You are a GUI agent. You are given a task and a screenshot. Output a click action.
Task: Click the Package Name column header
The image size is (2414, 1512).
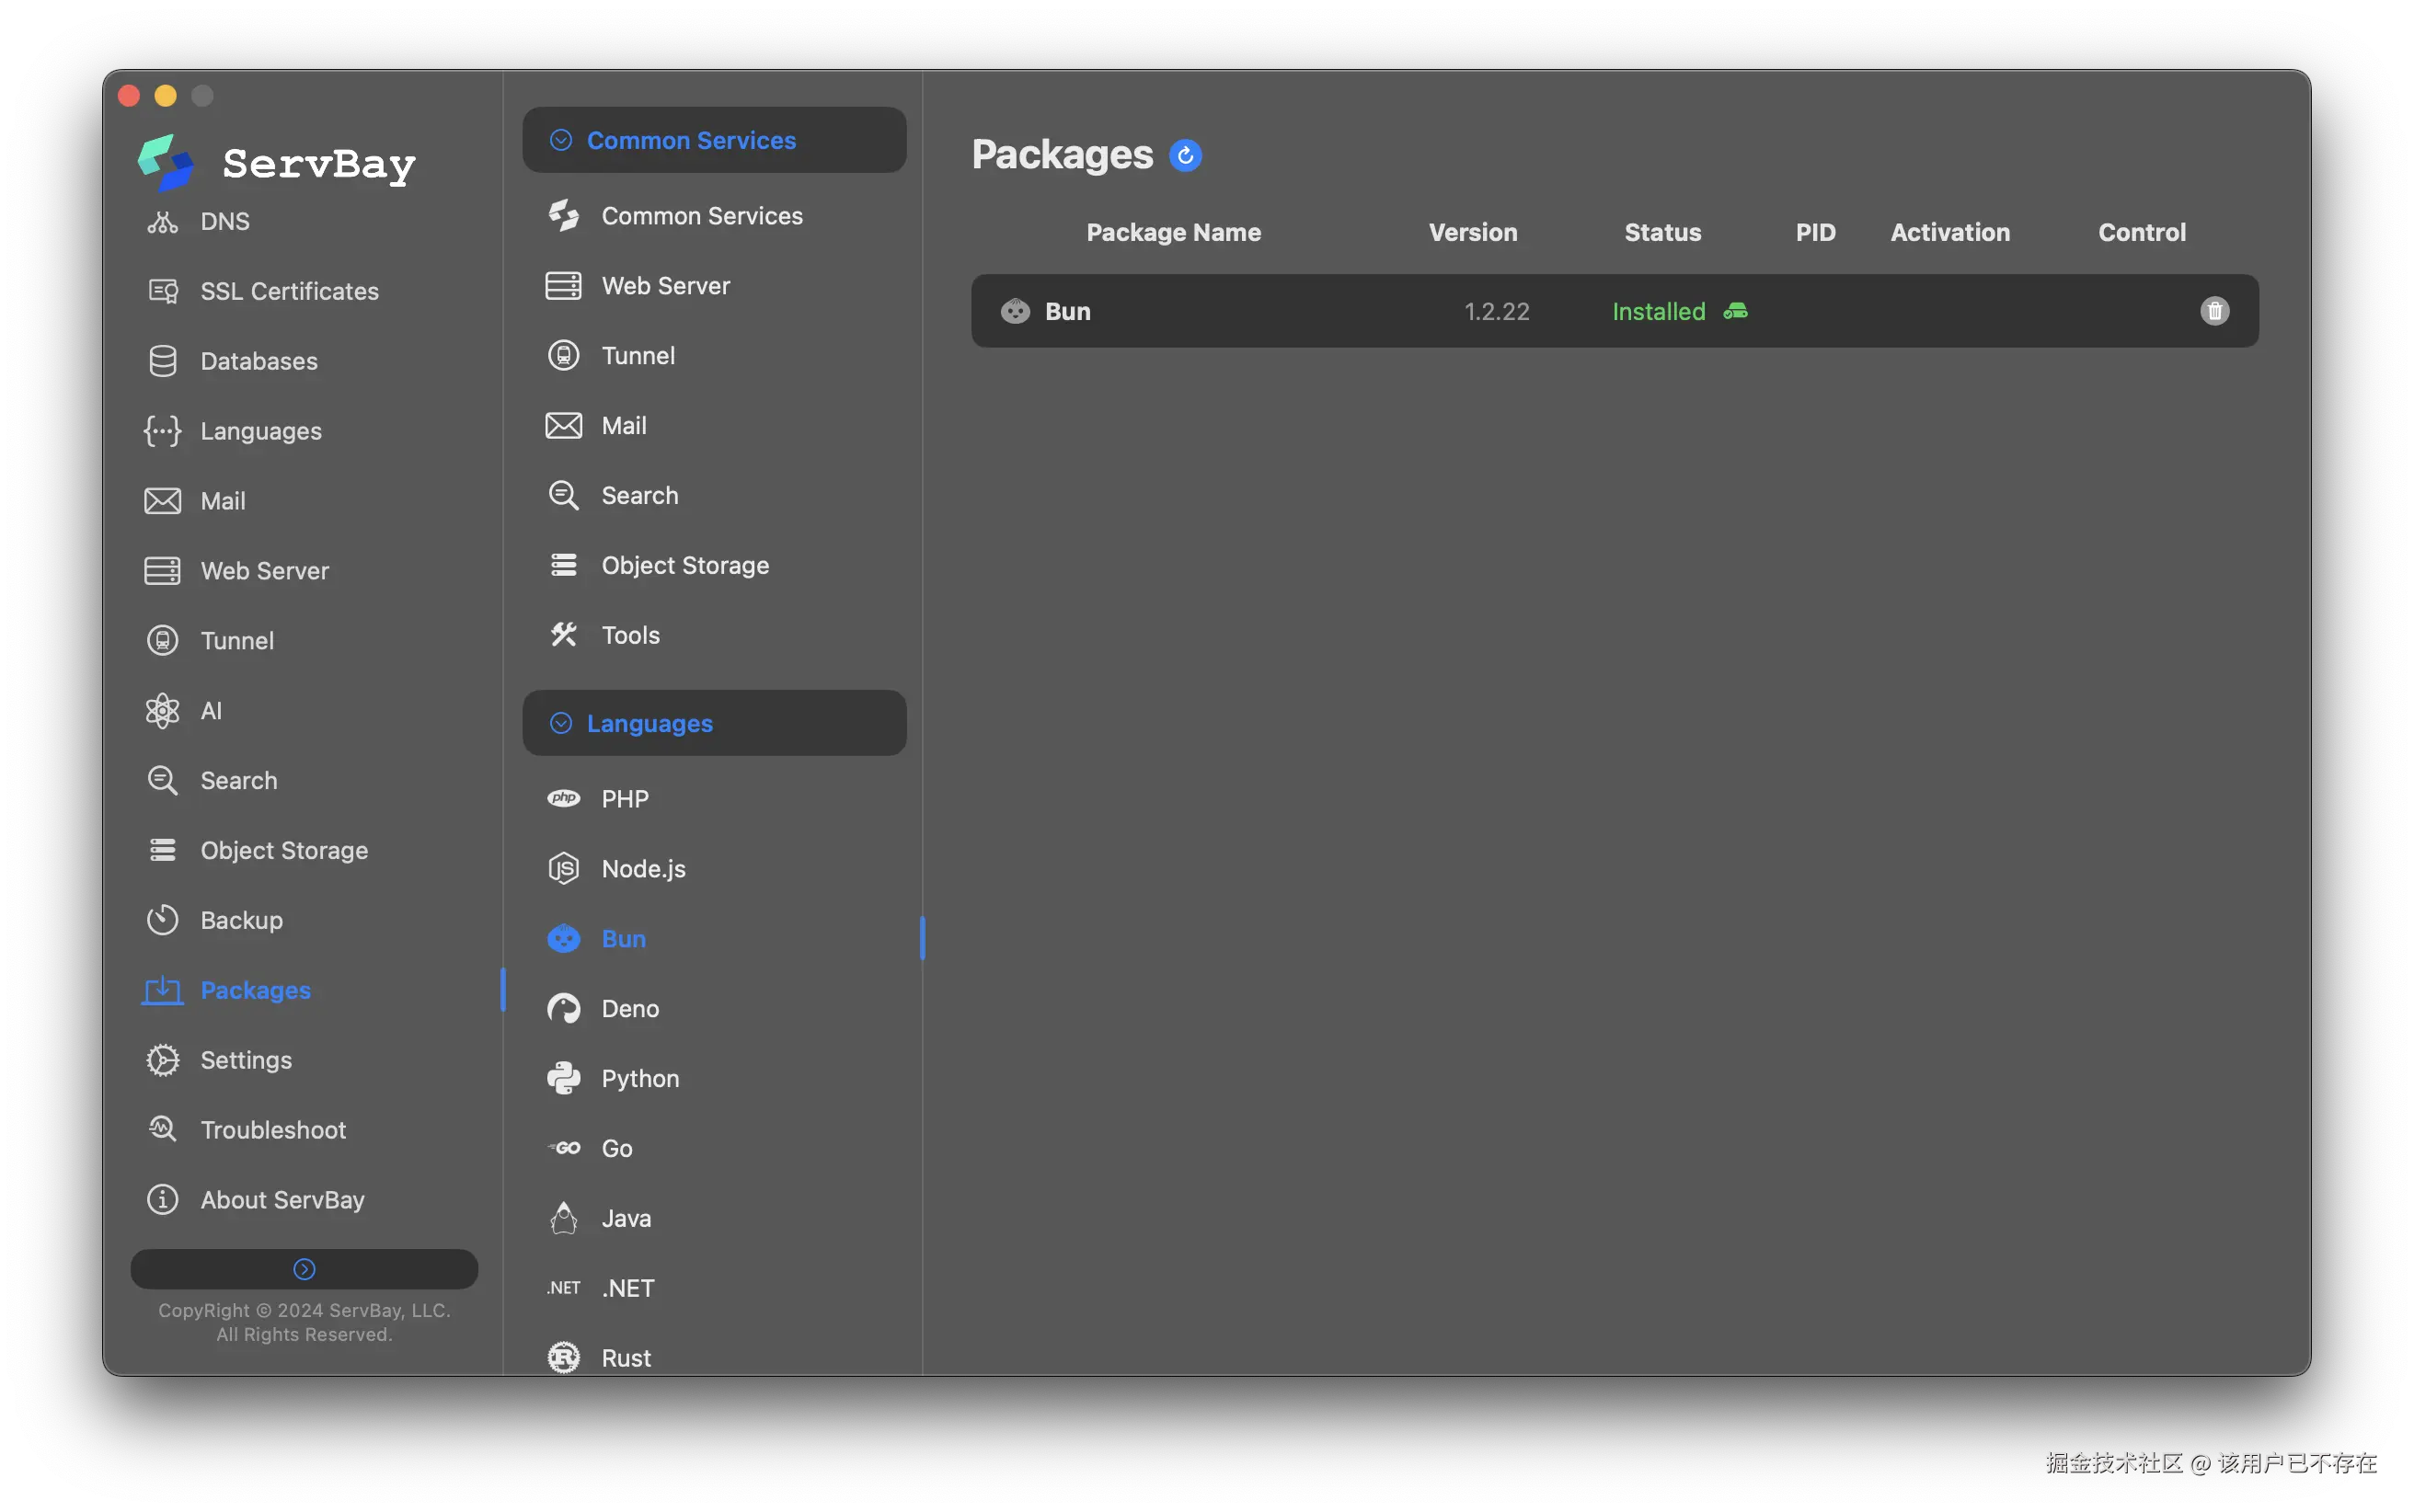coord(1173,232)
